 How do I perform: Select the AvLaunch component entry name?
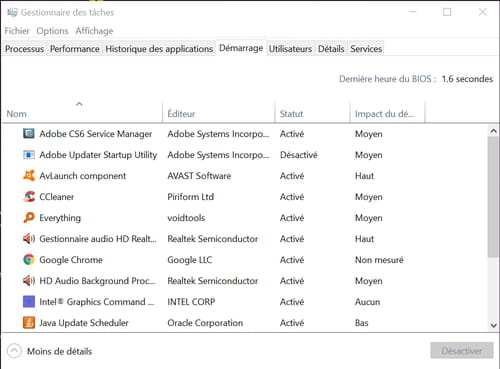[x=83, y=176]
